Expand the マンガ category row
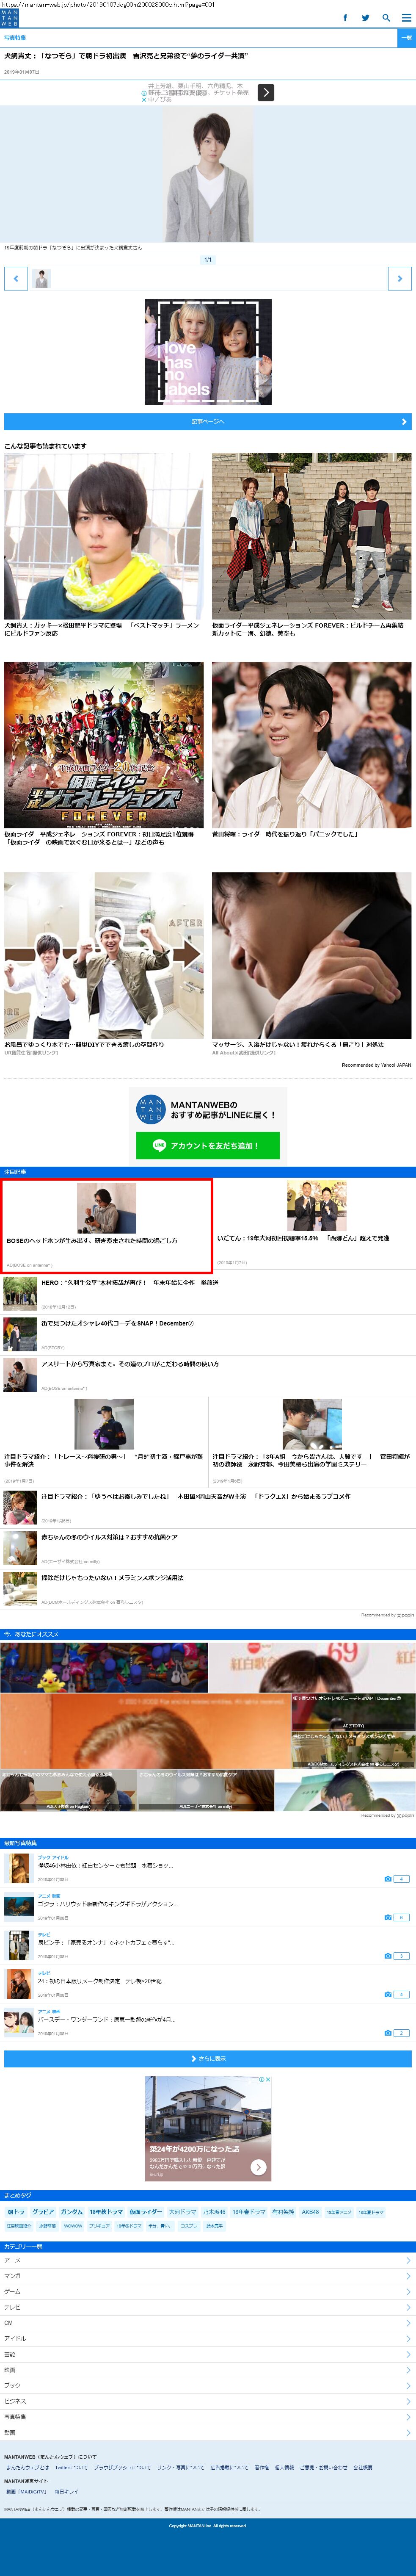Screen dimensions: 416x2576 [x=208, y=2276]
